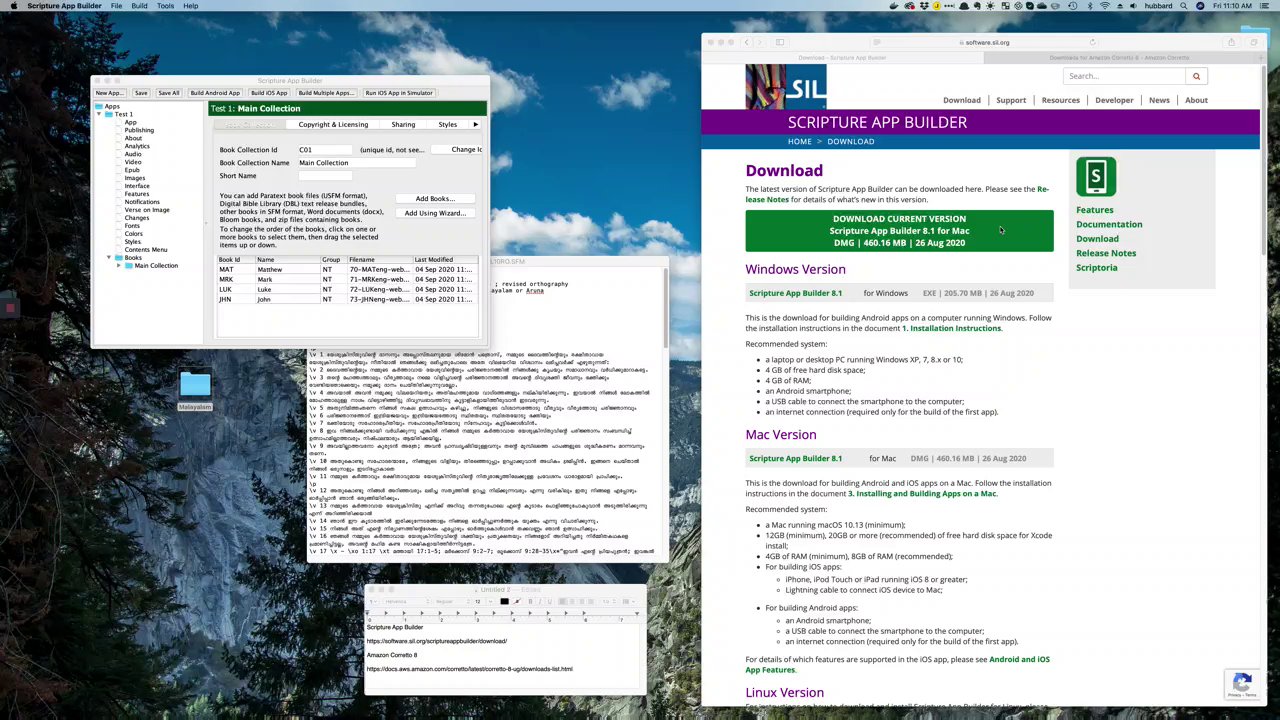Click Build Multiple Apps button
The image size is (1280, 720).
(x=325, y=93)
